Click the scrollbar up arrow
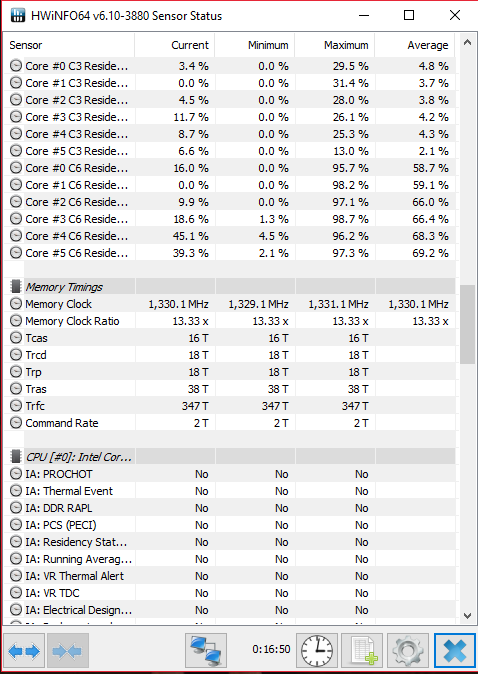The width and height of the screenshot is (478, 674). coord(467,42)
